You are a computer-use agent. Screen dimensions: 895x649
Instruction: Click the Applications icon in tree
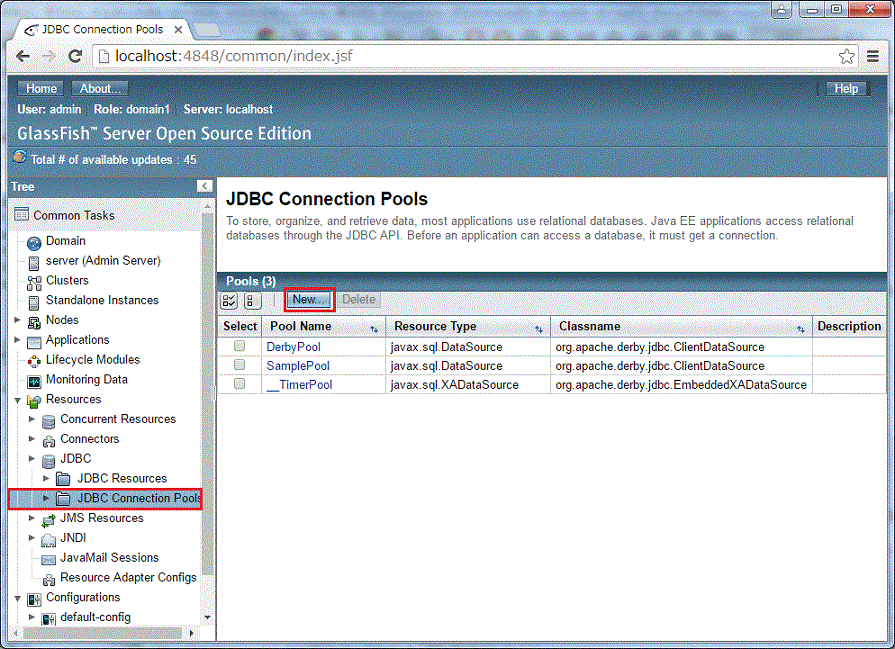point(34,341)
